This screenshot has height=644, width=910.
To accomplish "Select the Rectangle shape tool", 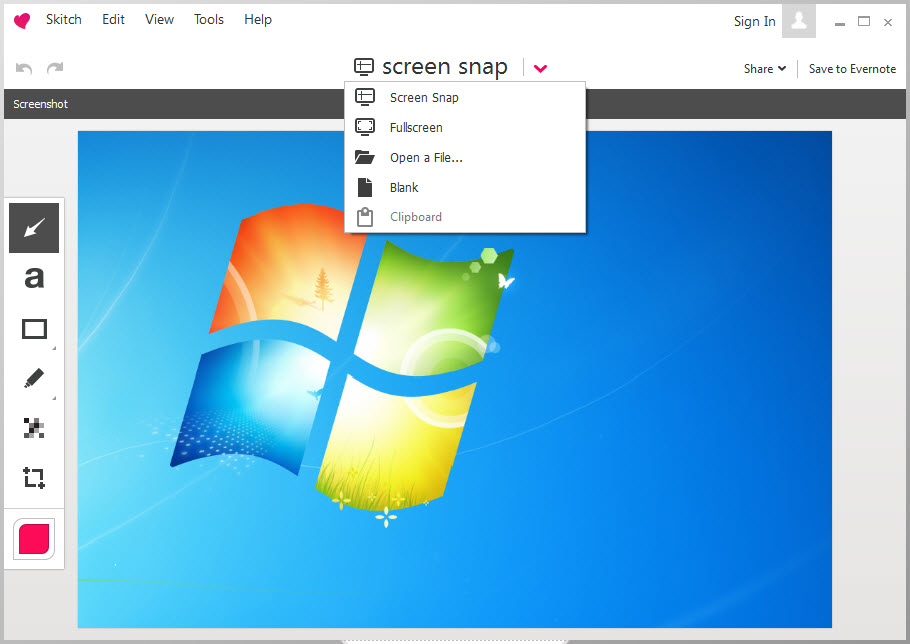I will [34, 328].
